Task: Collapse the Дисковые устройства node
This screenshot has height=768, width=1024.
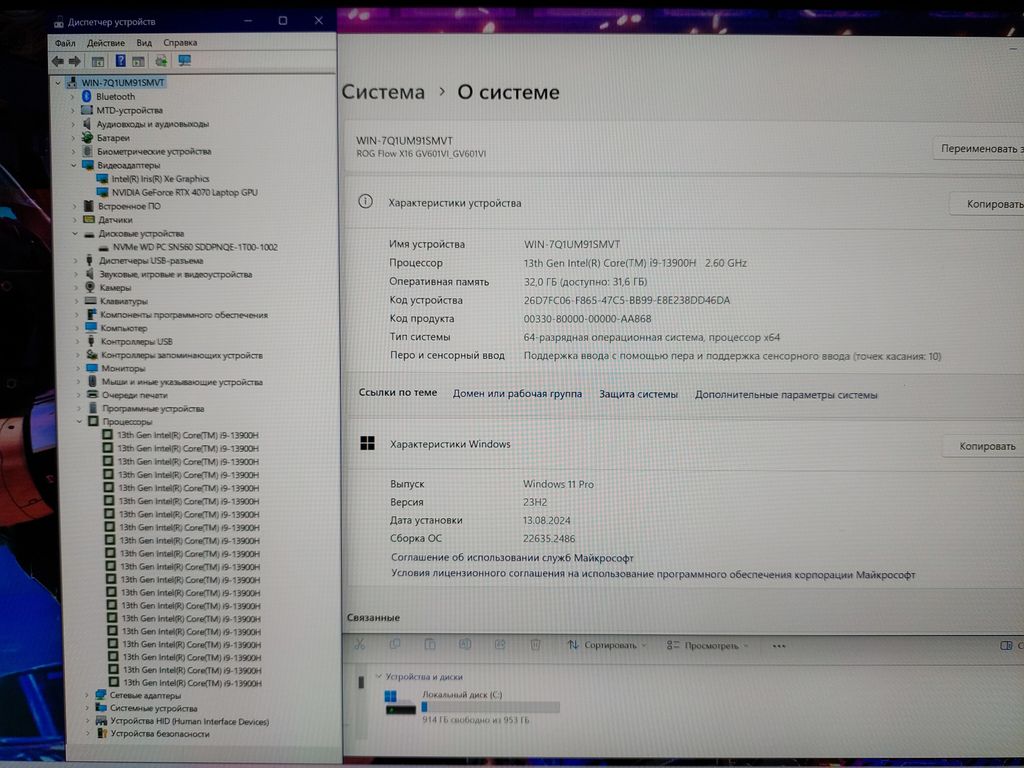Action: [x=75, y=233]
